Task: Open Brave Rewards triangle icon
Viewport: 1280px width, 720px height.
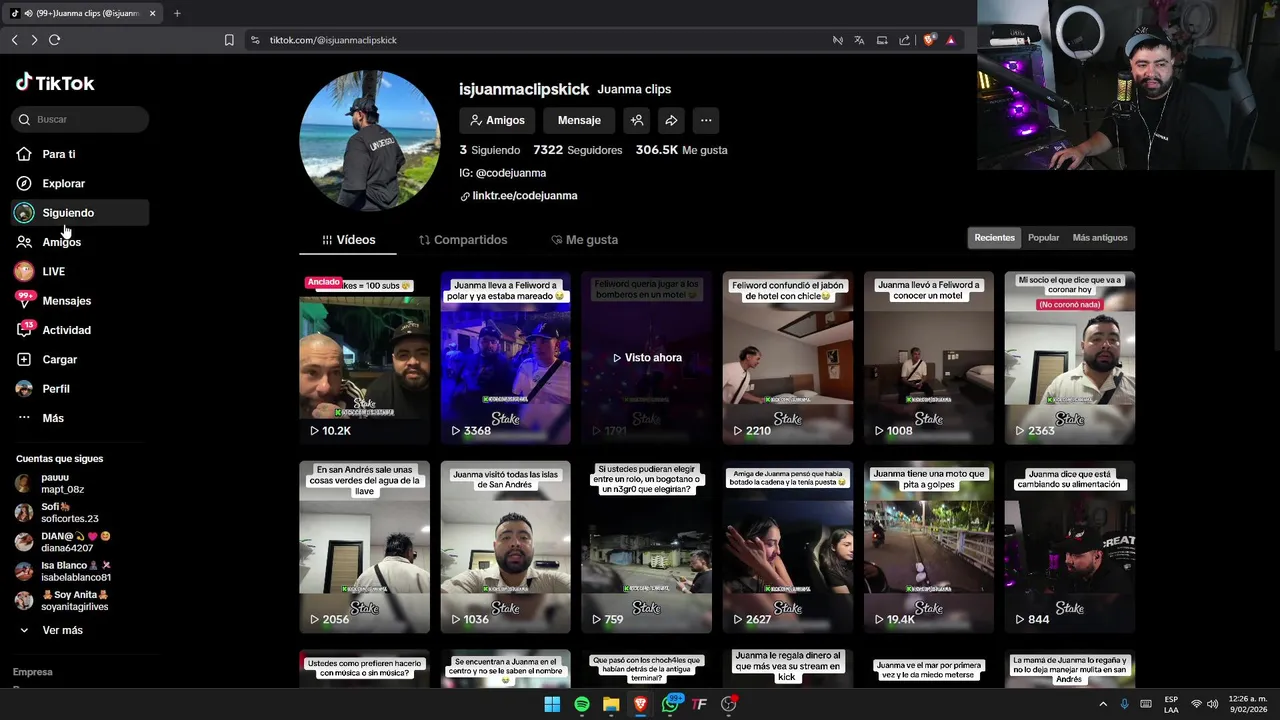Action: click(x=951, y=40)
